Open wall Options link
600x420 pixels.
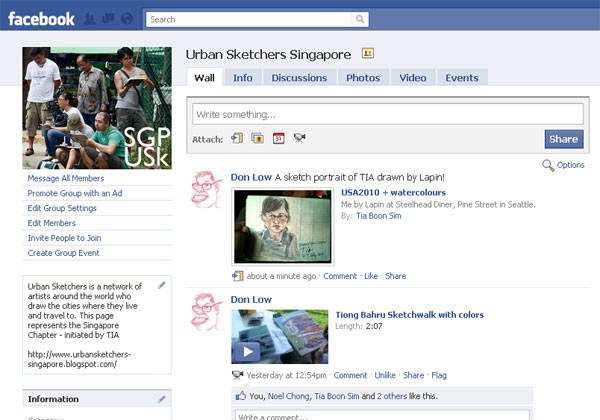coord(571,165)
